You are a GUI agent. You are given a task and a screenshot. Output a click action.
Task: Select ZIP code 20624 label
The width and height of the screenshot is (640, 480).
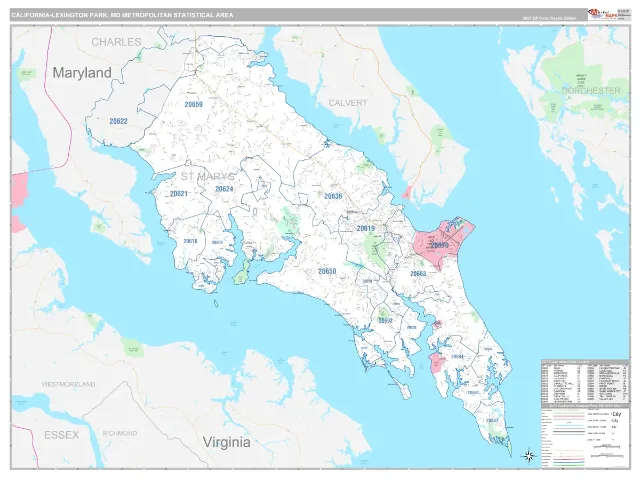click(x=224, y=189)
